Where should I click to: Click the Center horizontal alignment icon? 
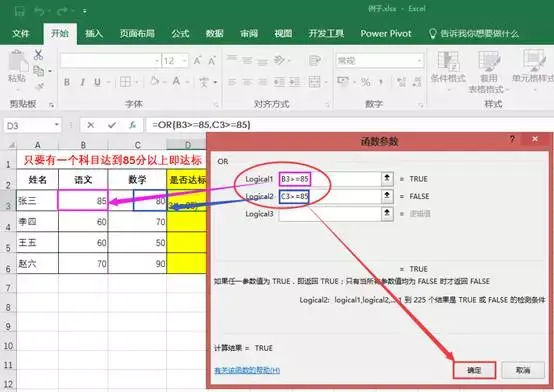(247, 82)
